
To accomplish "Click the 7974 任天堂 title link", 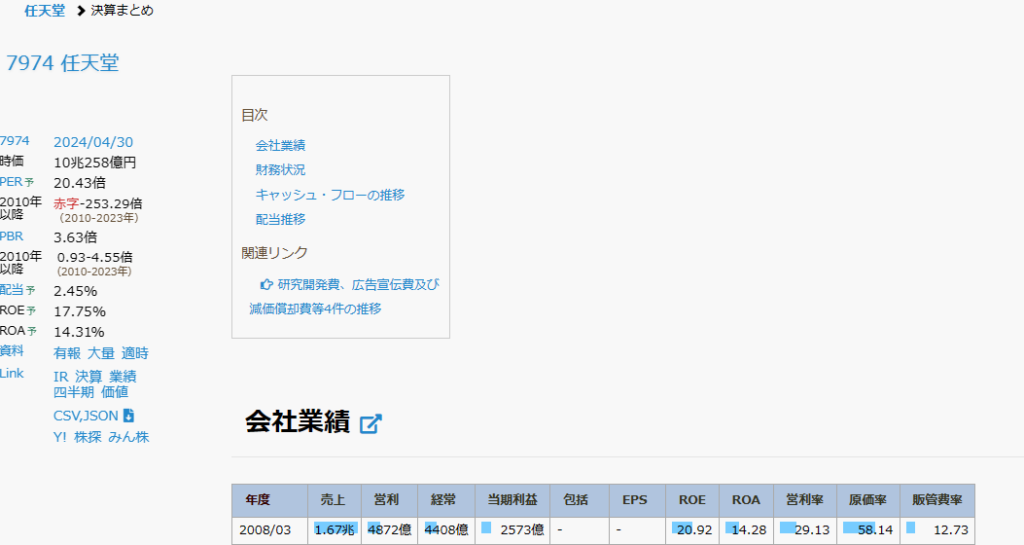I will point(63,63).
